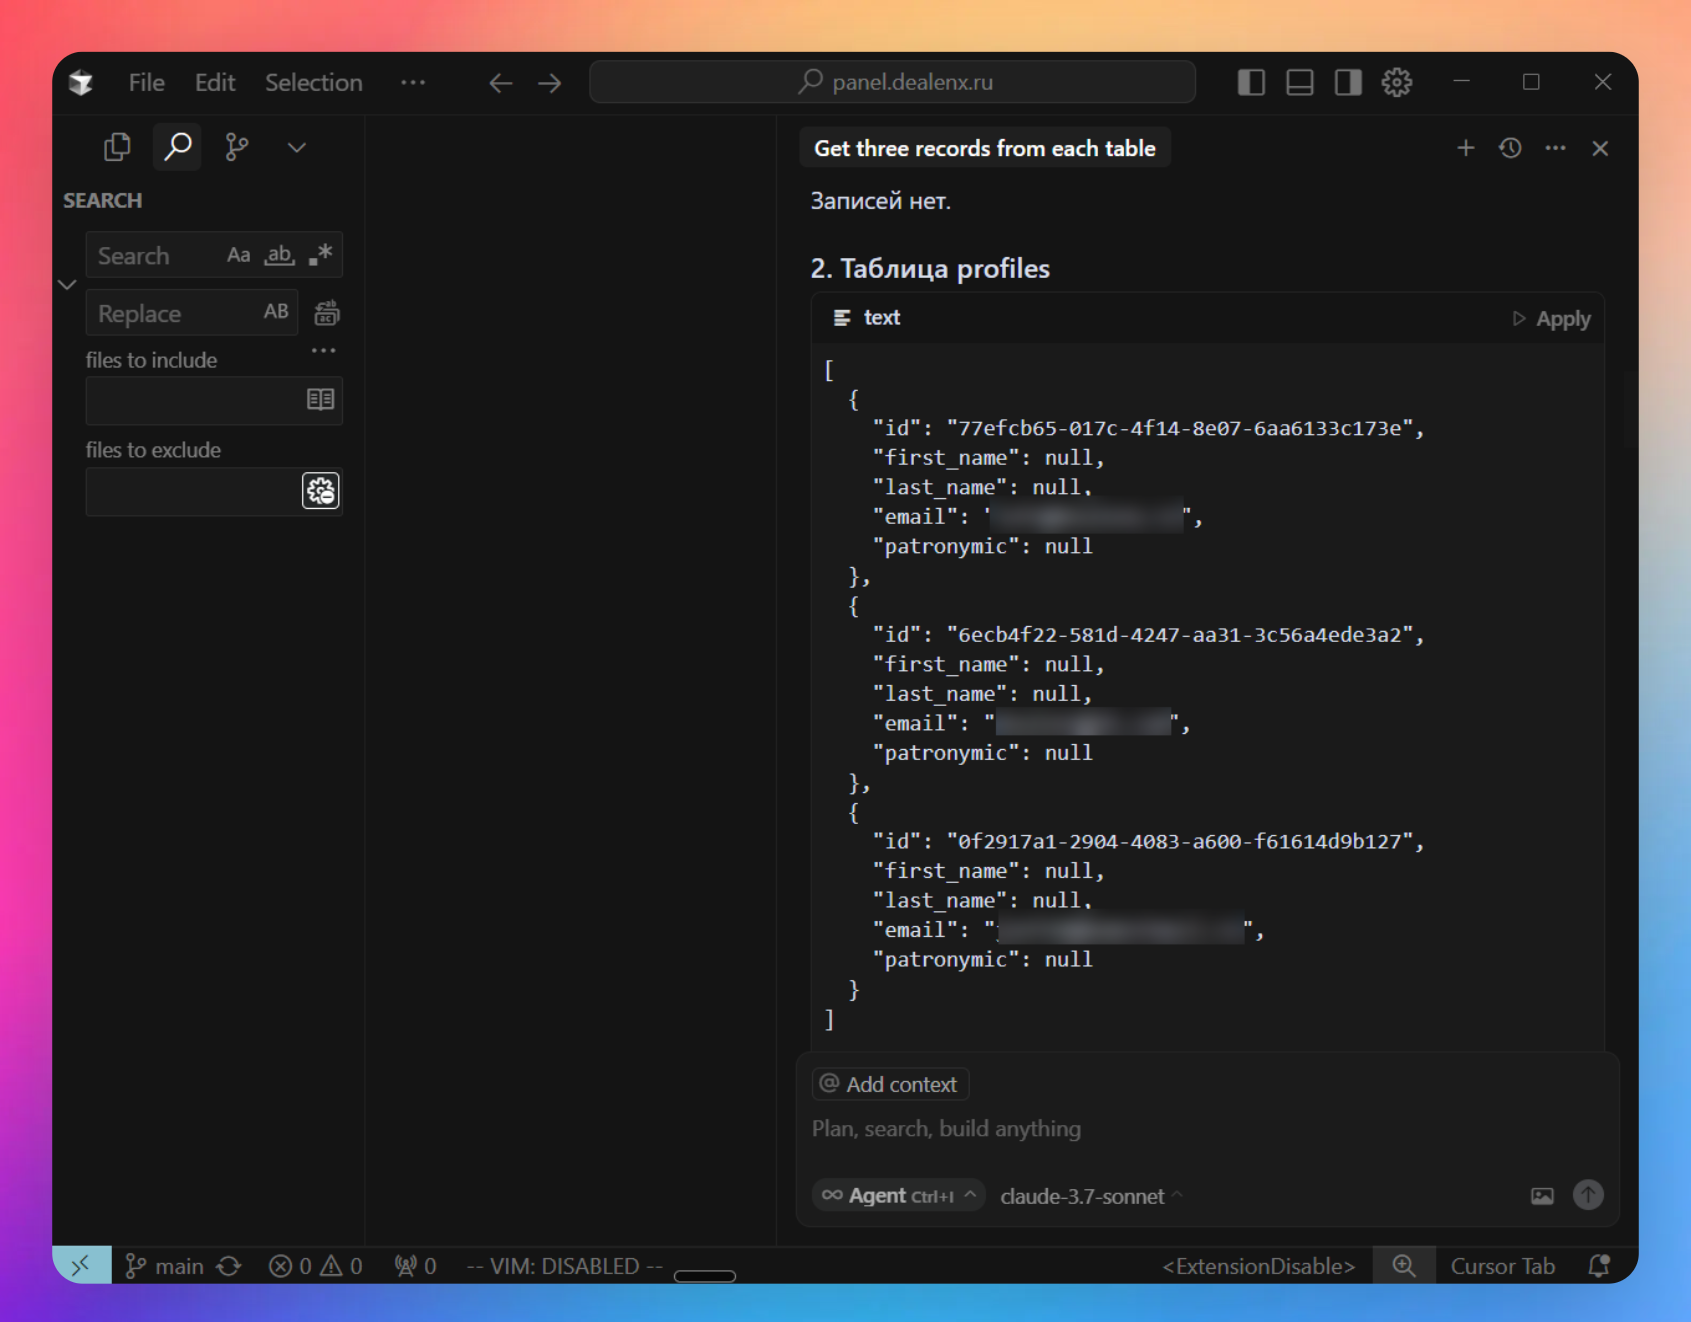Click the panel.dealenx.ru command center bar
This screenshot has height=1322, width=1691.
click(893, 82)
